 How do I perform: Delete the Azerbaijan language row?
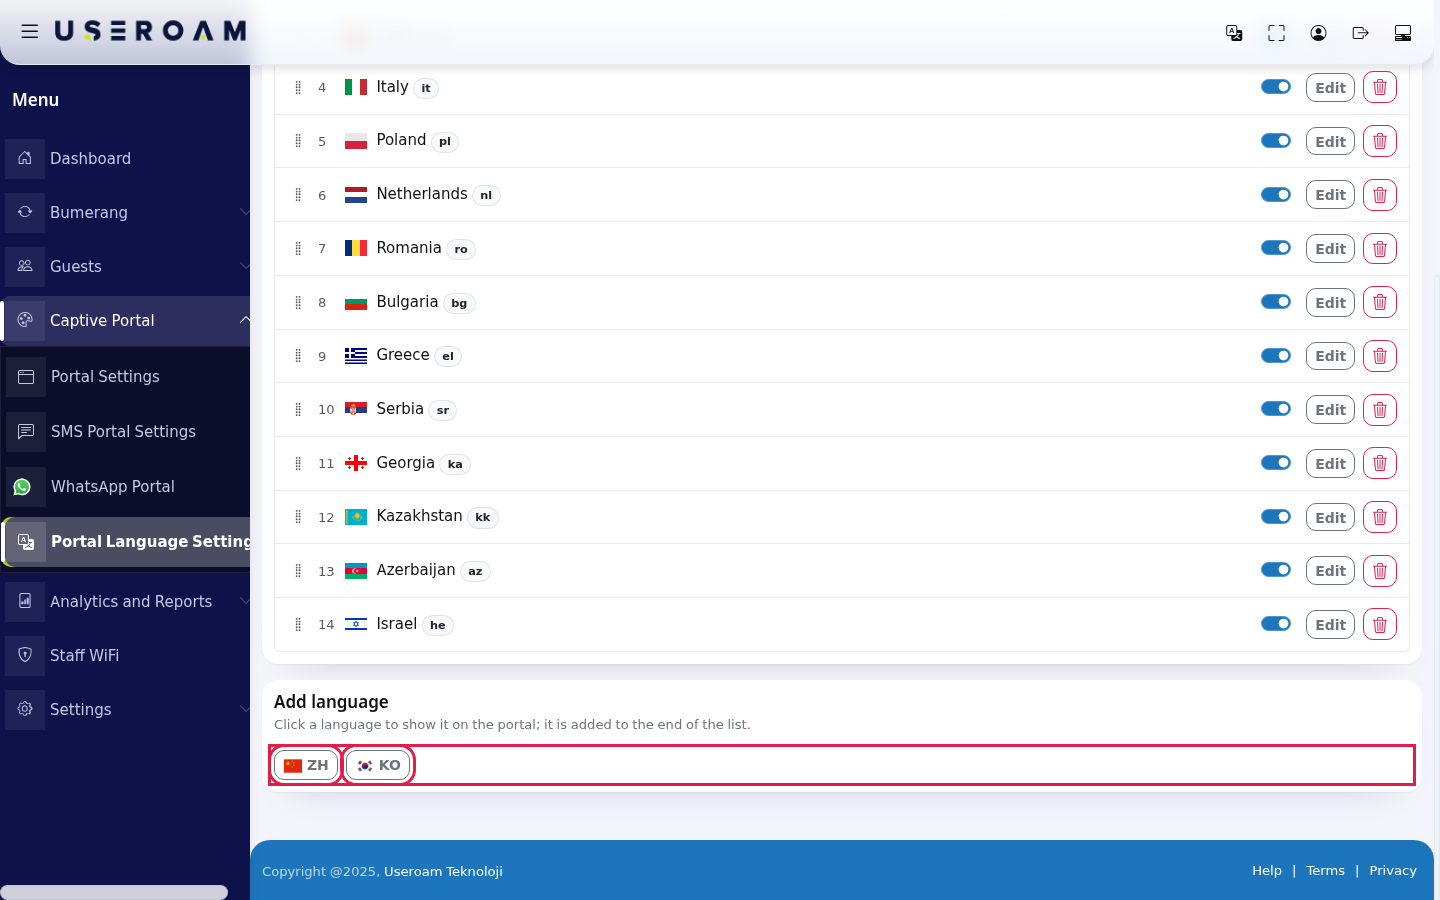[x=1380, y=571]
